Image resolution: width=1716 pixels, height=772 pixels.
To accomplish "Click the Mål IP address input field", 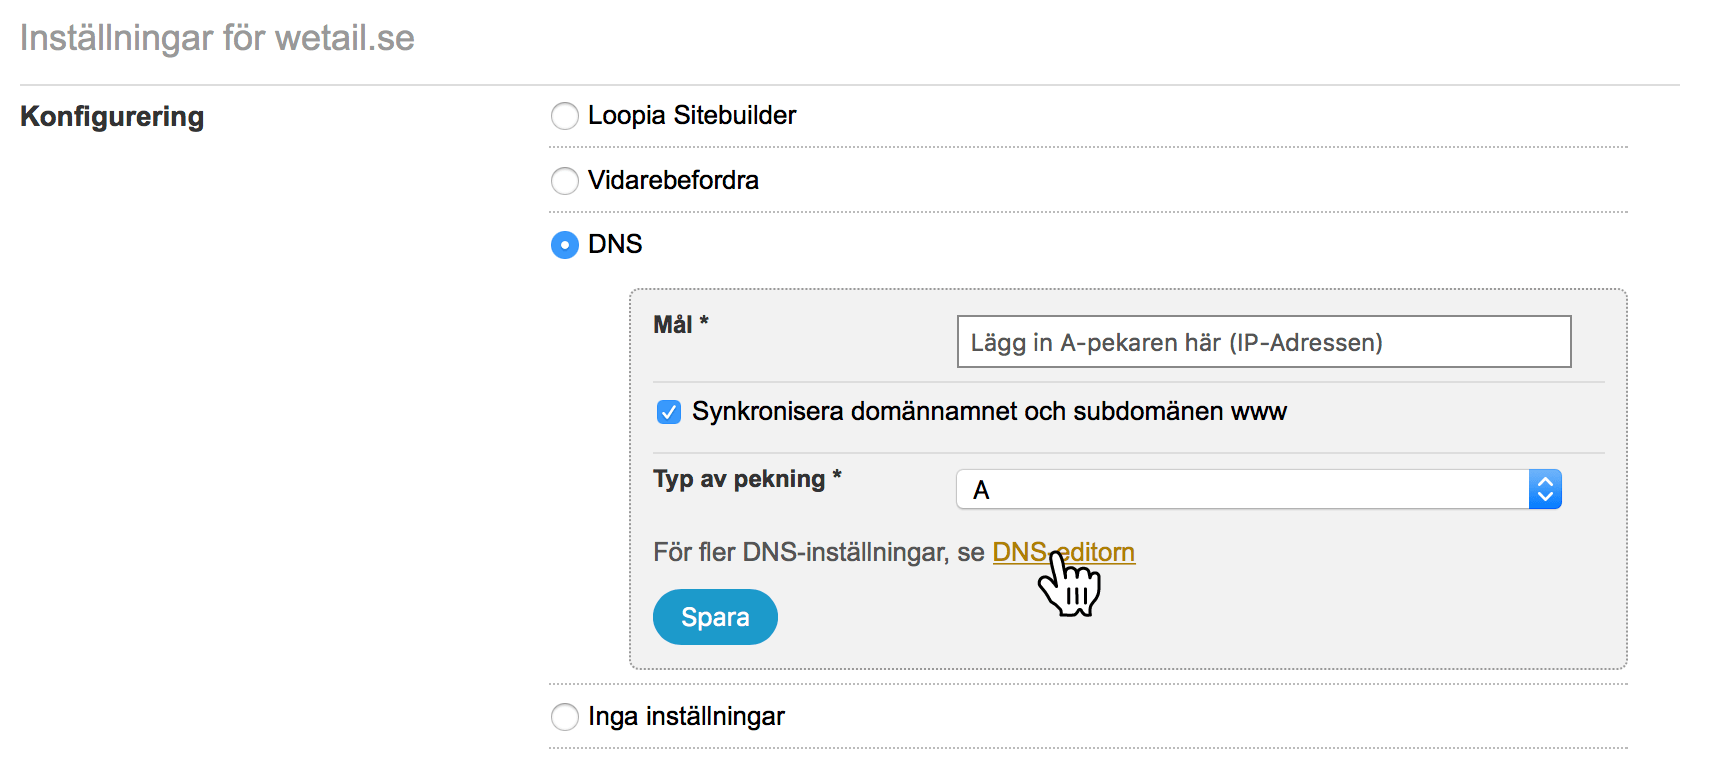I will pos(1263,342).
